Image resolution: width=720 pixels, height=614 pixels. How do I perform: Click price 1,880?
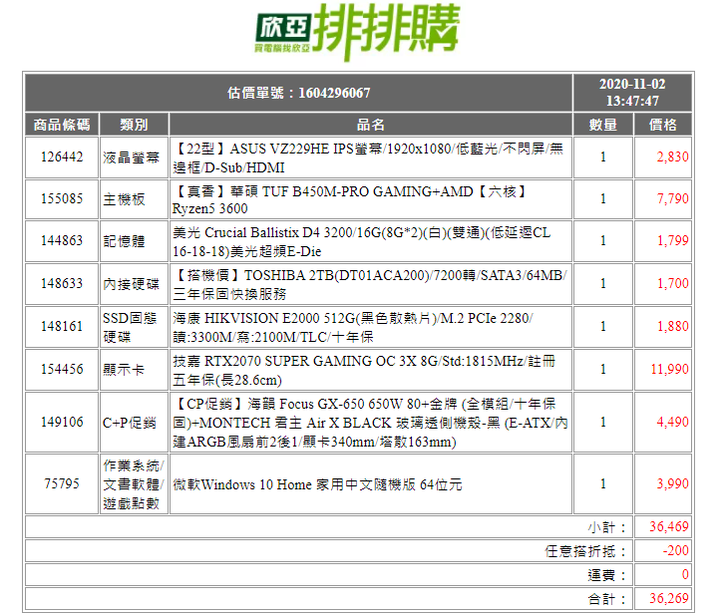pyautogui.click(x=672, y=327)
